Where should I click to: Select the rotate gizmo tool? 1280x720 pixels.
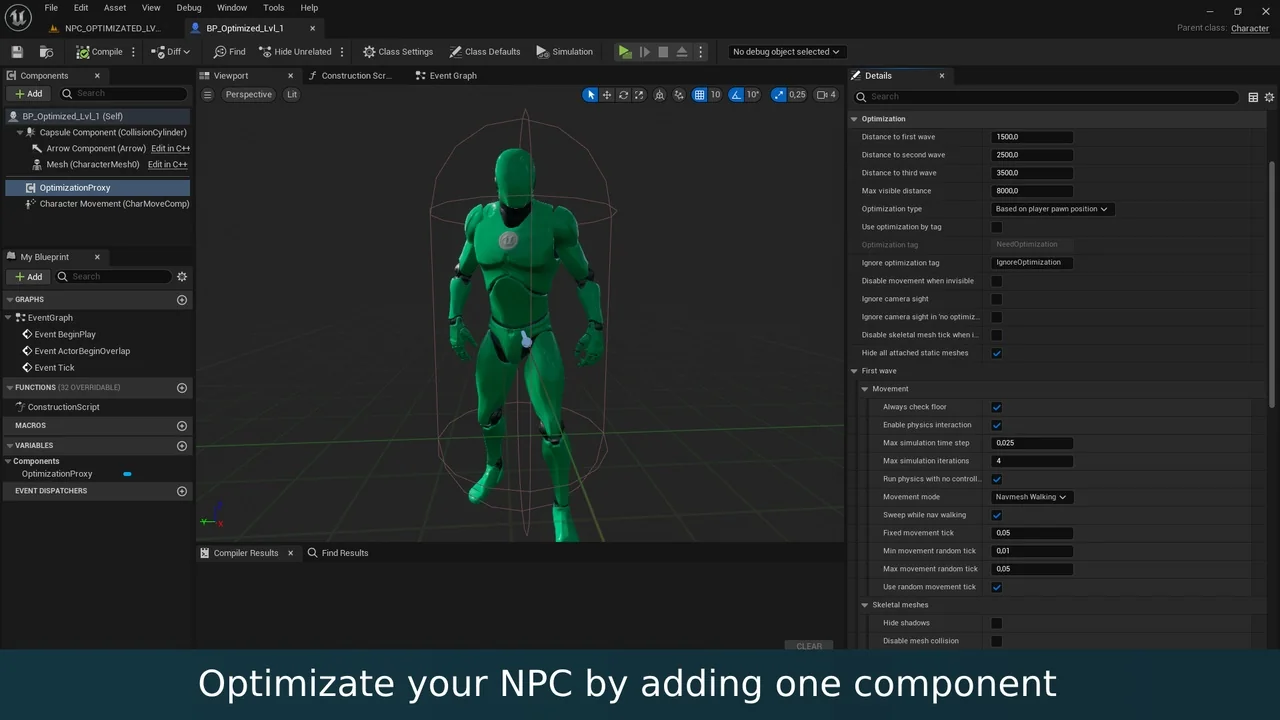624,95
